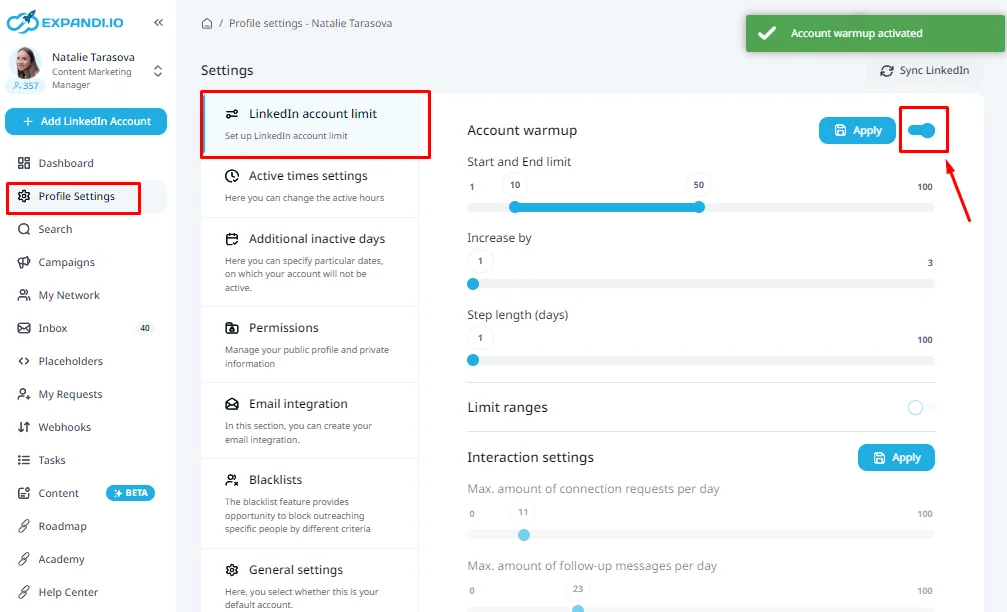Click the Expandi.io logo
This screenshot has height=612, width=1007.
click(x=65, y=22)
